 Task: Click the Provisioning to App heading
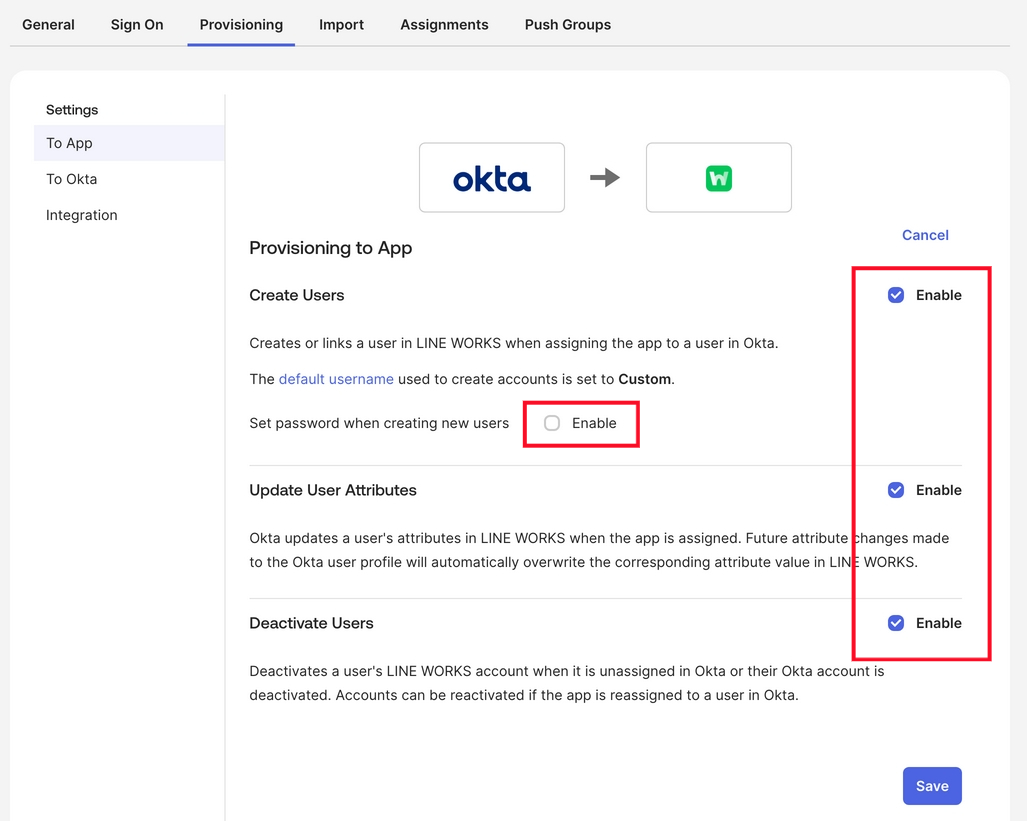[331, 248]
